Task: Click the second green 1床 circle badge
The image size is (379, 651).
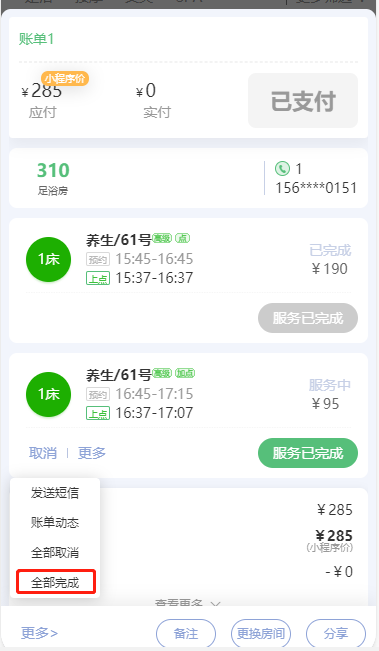Action: 49,394
